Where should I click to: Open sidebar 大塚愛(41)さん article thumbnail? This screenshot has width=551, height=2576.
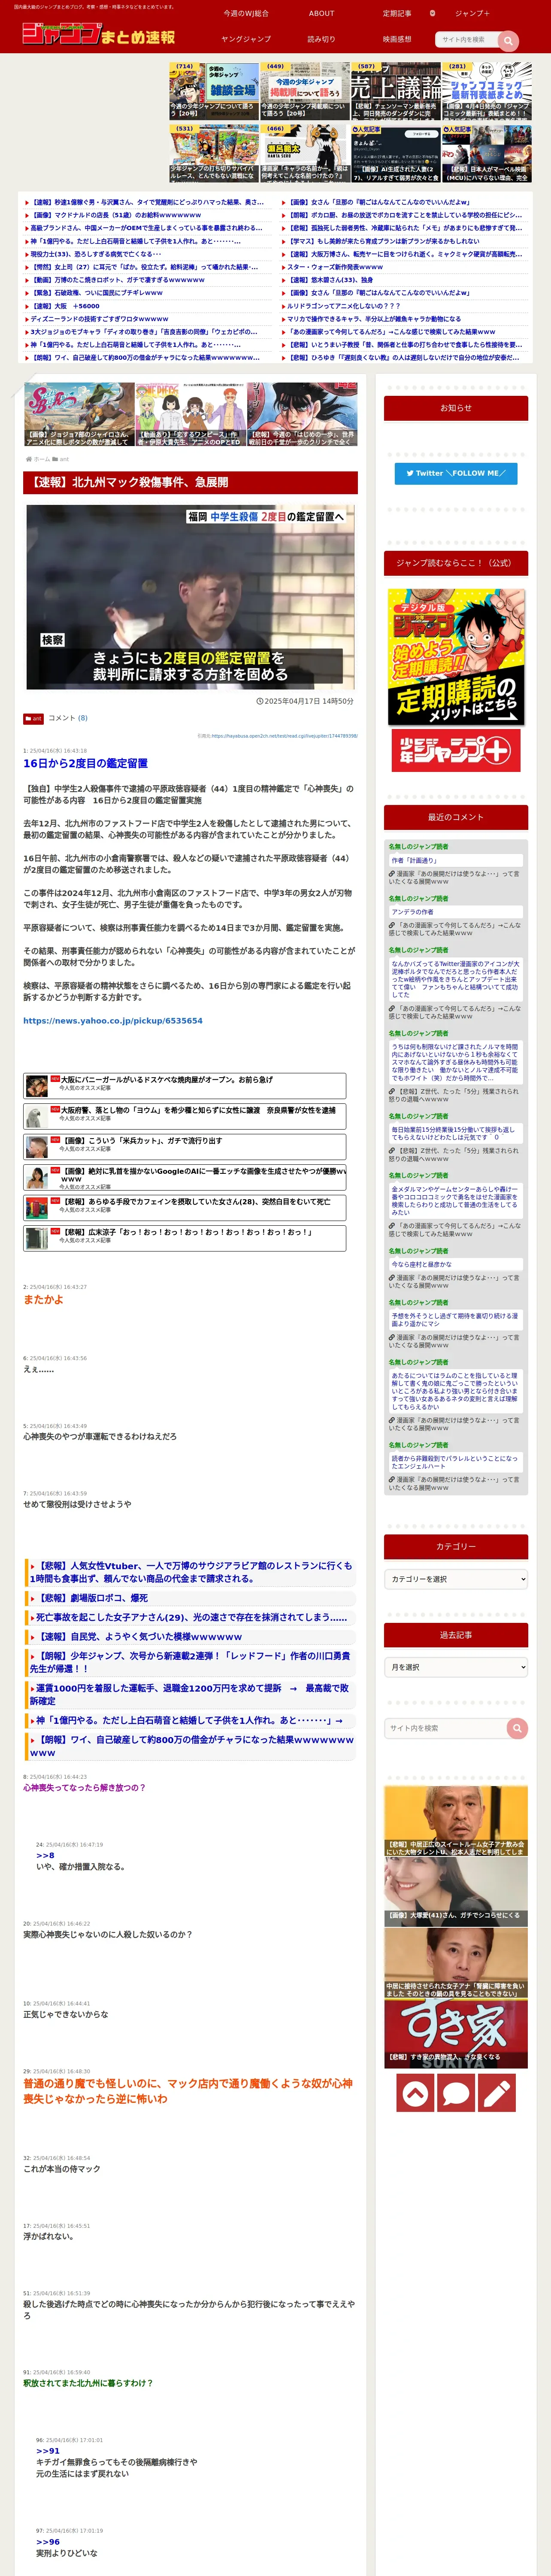456,1891
